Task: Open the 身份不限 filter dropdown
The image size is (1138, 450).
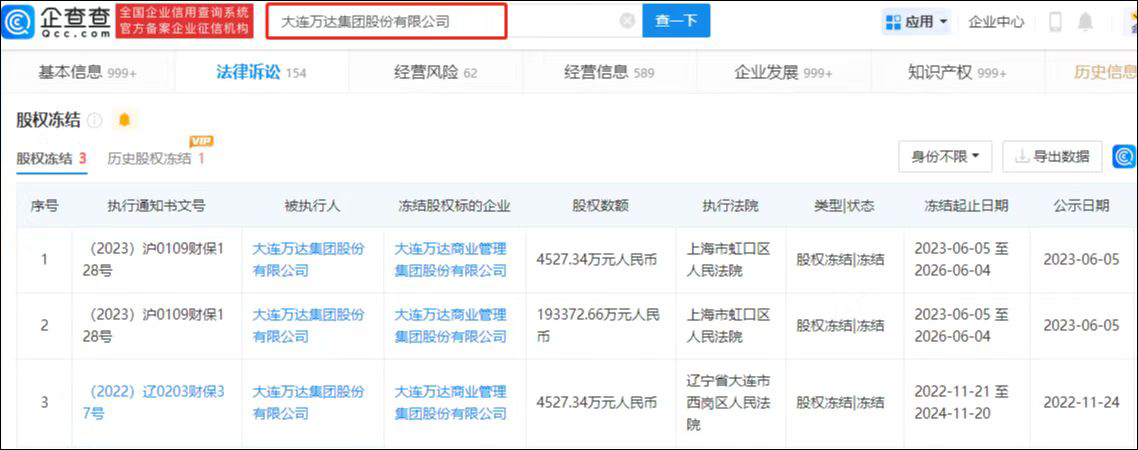Action: coord(945,156)
